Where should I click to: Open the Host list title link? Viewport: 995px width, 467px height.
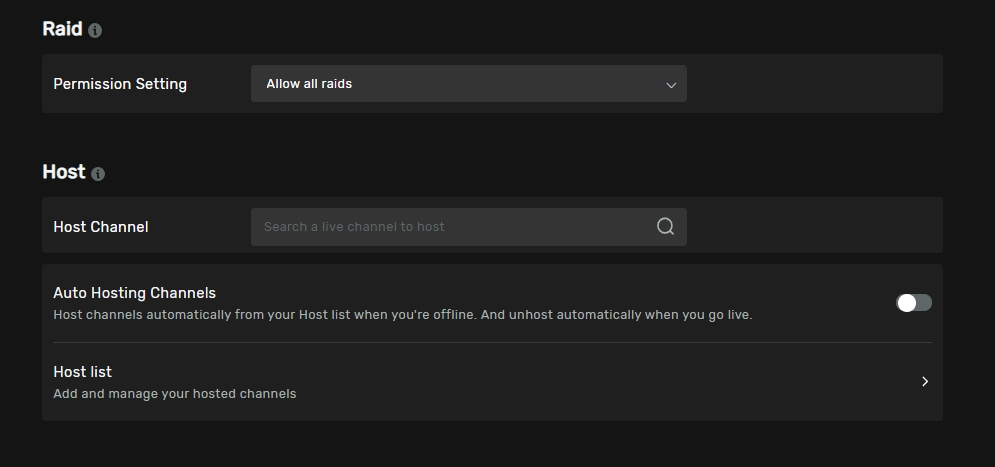click(82, 372)
